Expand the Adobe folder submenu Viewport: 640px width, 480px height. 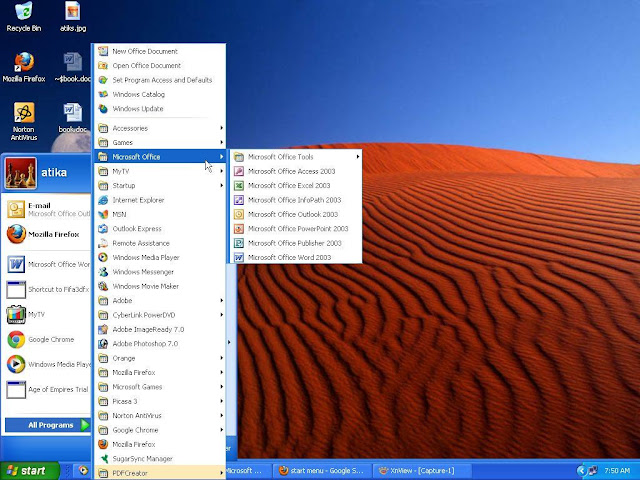click(x=160, y=300)
